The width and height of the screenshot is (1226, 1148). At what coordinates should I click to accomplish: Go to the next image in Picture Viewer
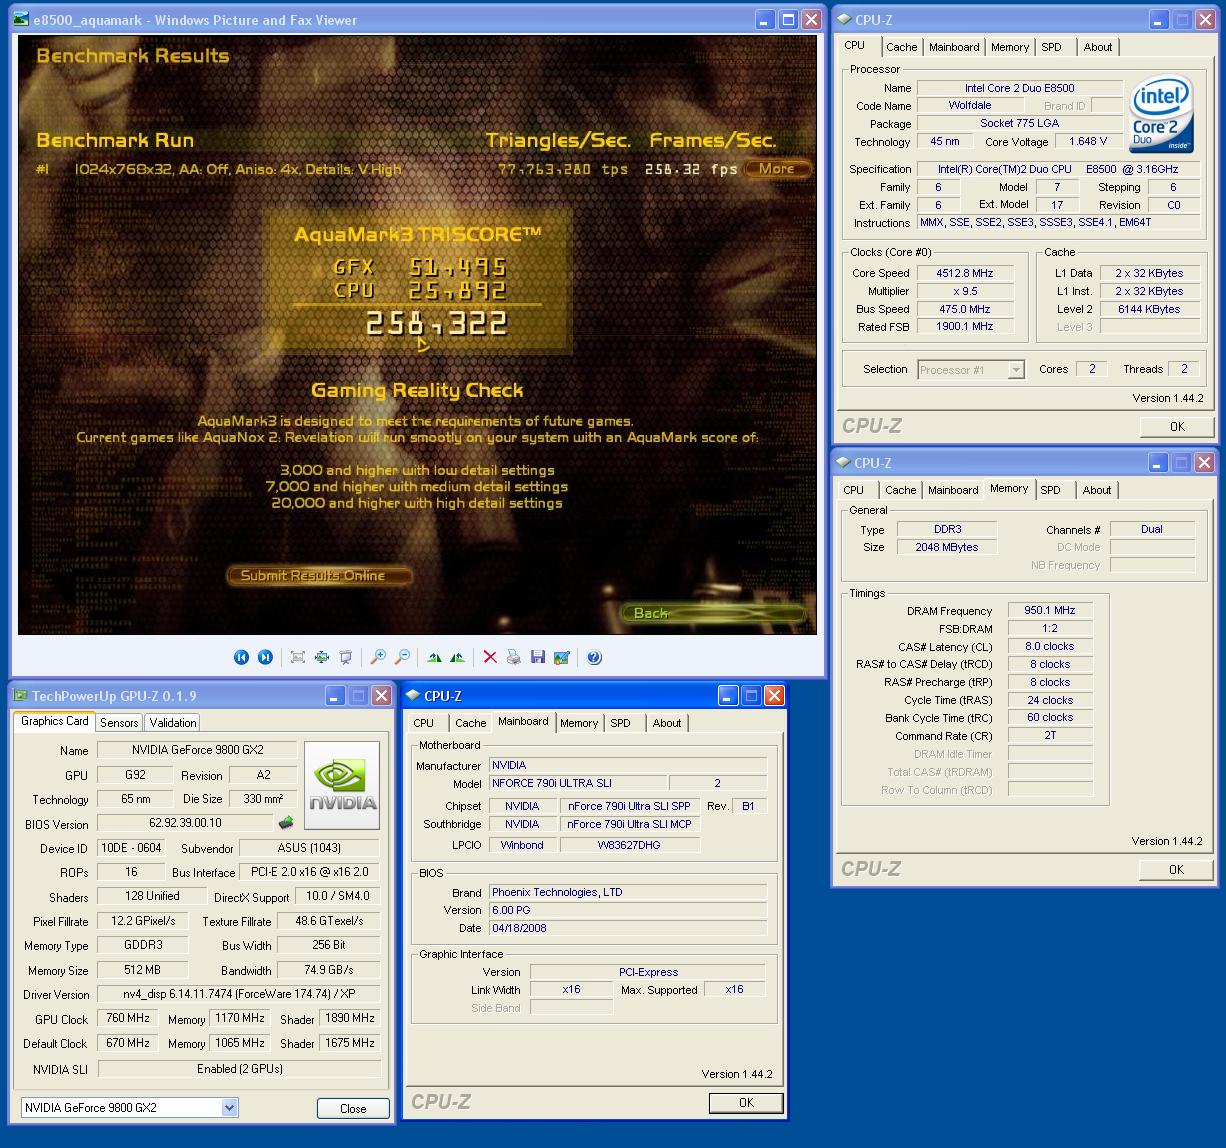[265, 657]
